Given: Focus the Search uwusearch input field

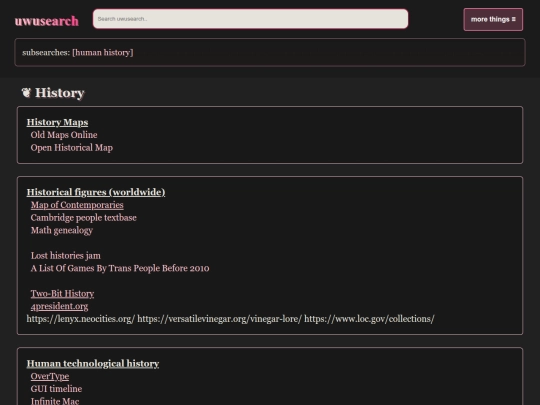Looking at the screenshot, I should pyautogui.click(x=250, y=19).
